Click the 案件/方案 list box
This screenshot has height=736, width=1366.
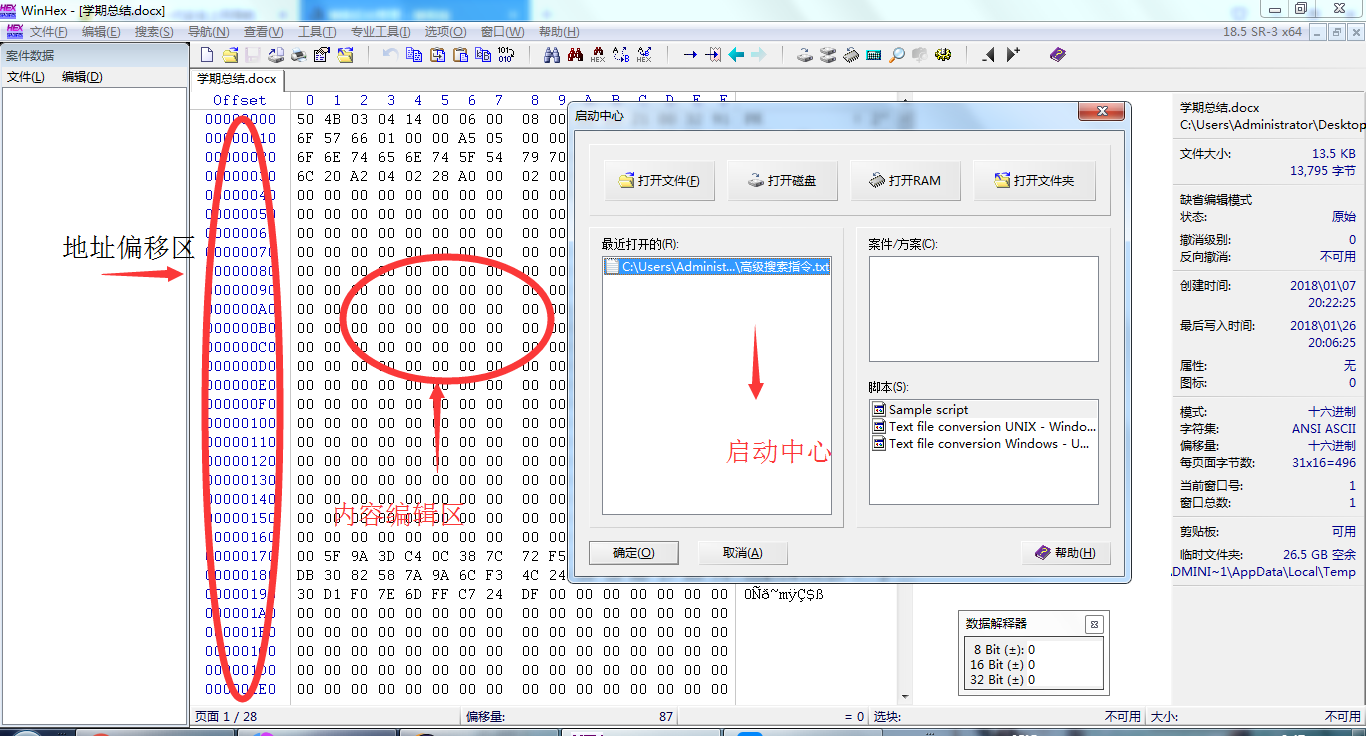[984, 309]
